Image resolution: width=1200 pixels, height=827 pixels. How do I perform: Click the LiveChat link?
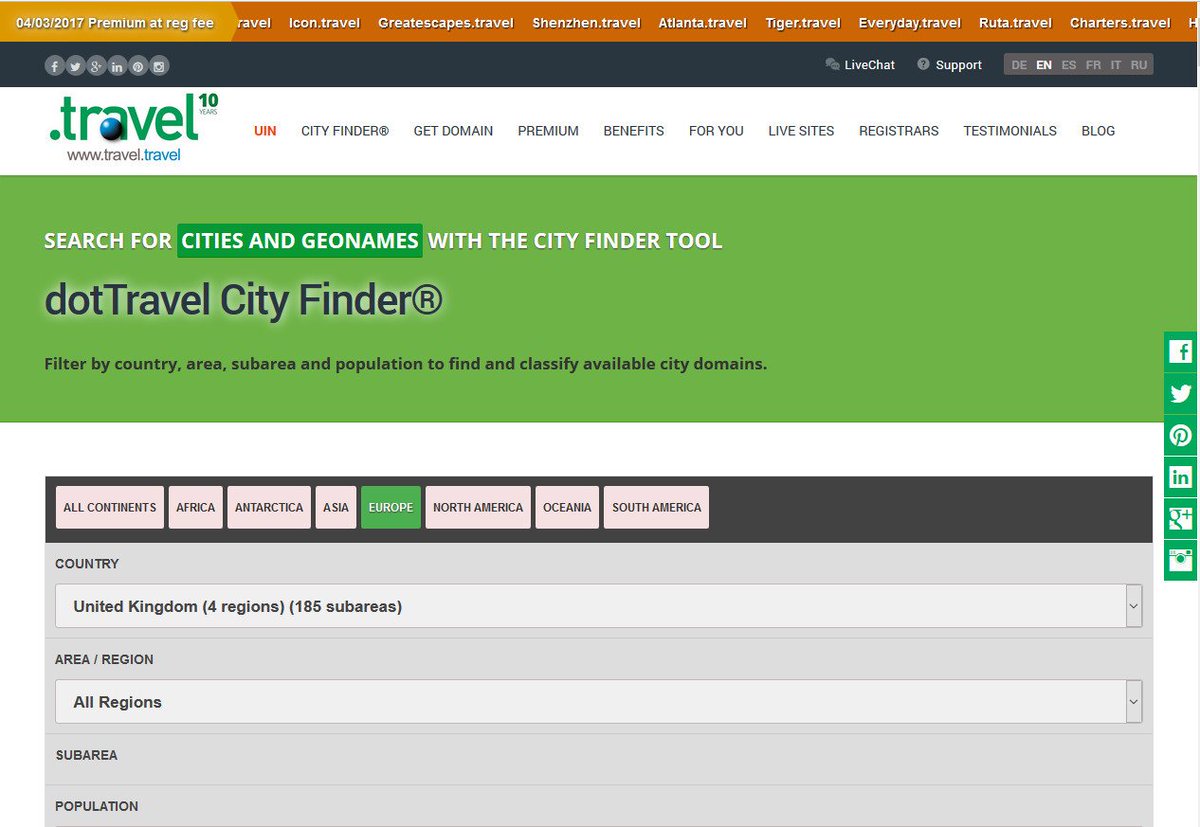pos(870,65)
